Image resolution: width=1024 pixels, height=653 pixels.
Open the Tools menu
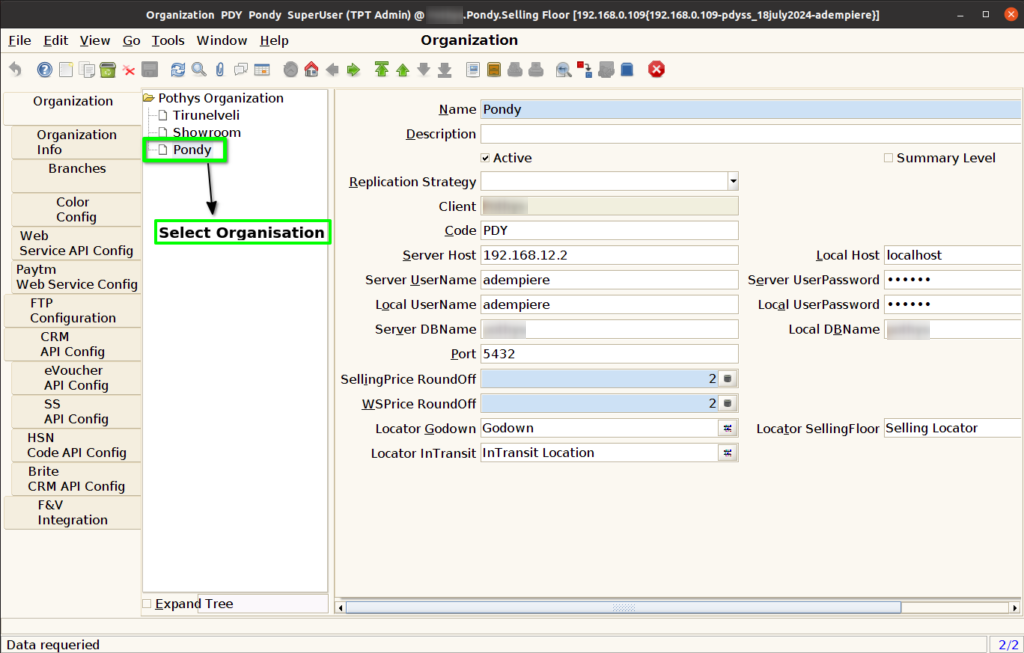point(168,40)
